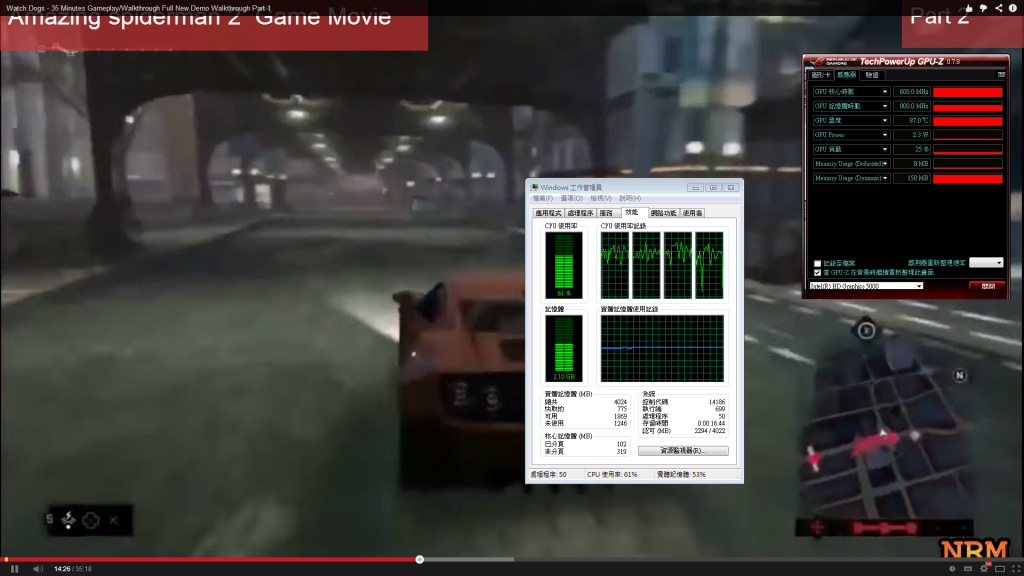Click the watch later clock icon
Viewport: 1024px width, 576px height.
[952, 569]
